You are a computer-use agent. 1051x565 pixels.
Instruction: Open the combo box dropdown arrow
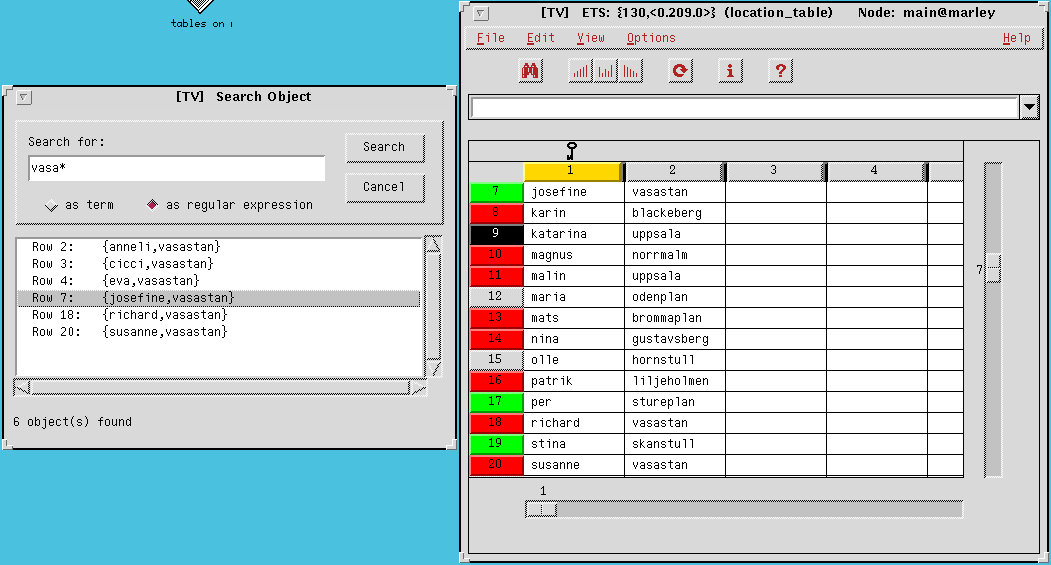click(1029, 107)
